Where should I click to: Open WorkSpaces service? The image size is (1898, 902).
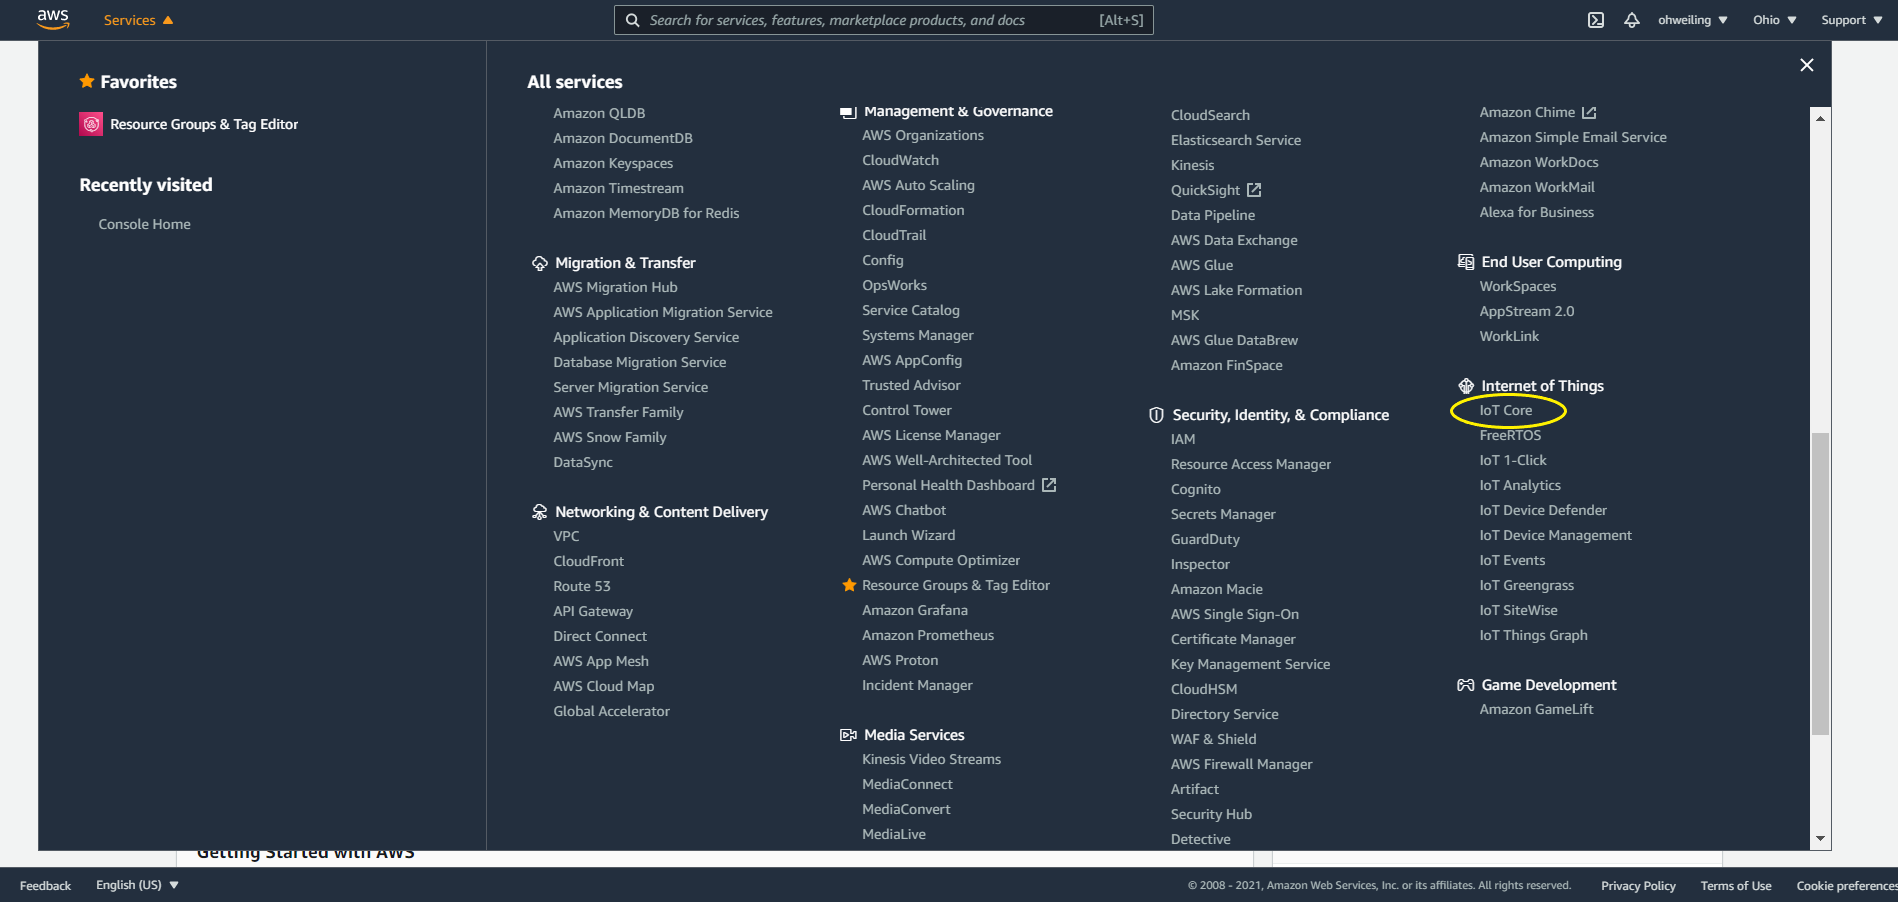1518,286
